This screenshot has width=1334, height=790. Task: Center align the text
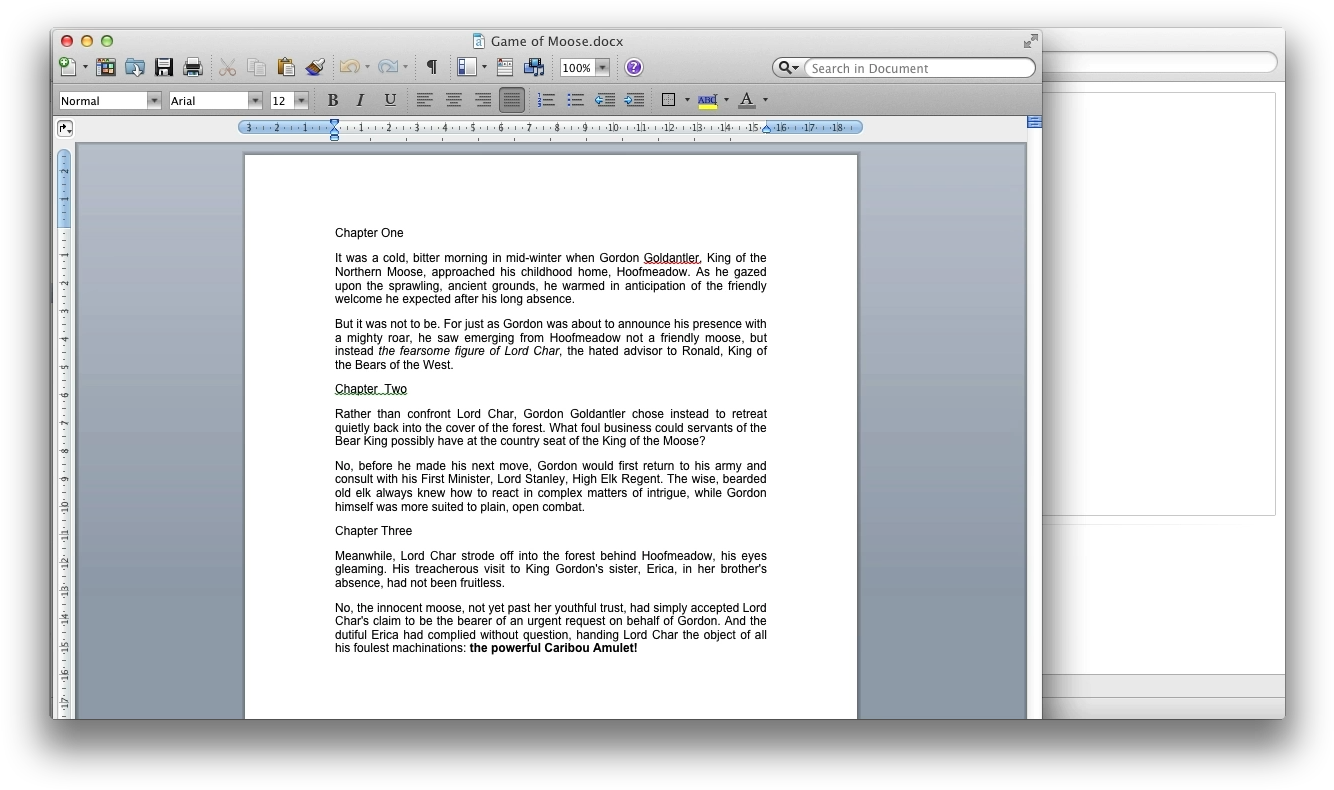click(454, 100)
